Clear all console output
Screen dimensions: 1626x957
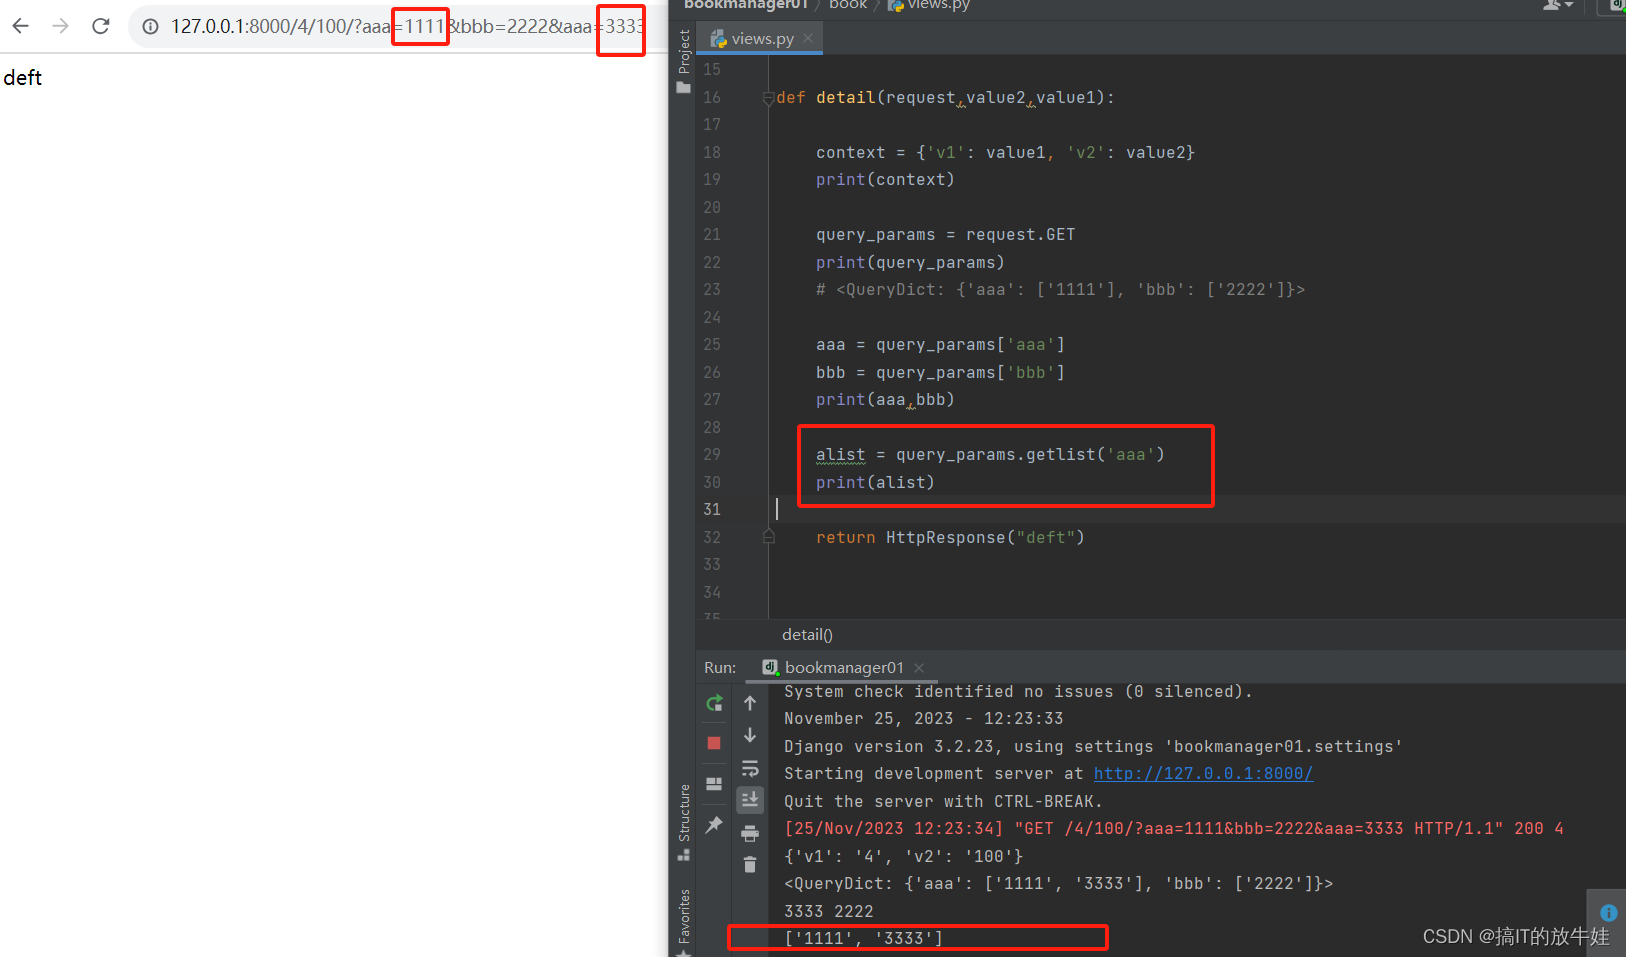(750, 865)
